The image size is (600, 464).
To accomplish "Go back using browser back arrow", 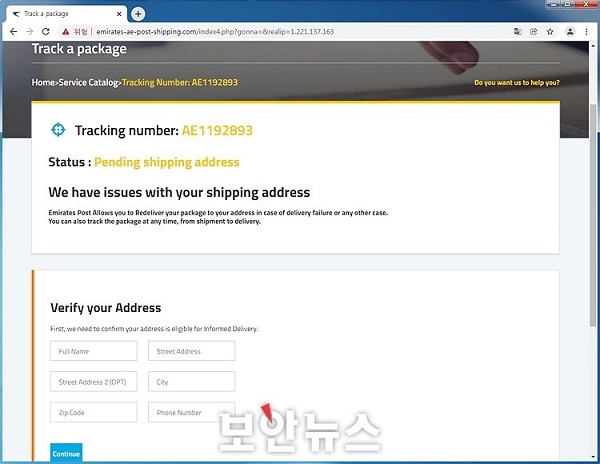I will pyautogui.click(x=13, y=32).
